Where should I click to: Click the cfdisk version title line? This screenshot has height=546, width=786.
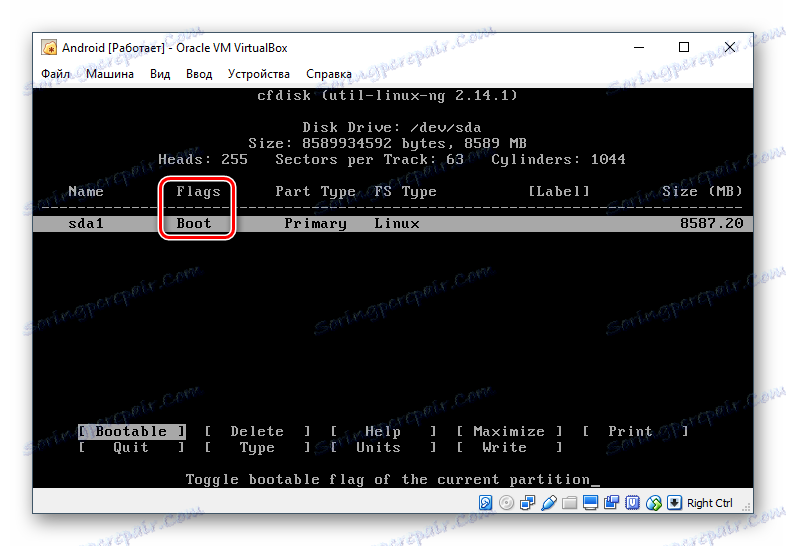tap(387, 95)
